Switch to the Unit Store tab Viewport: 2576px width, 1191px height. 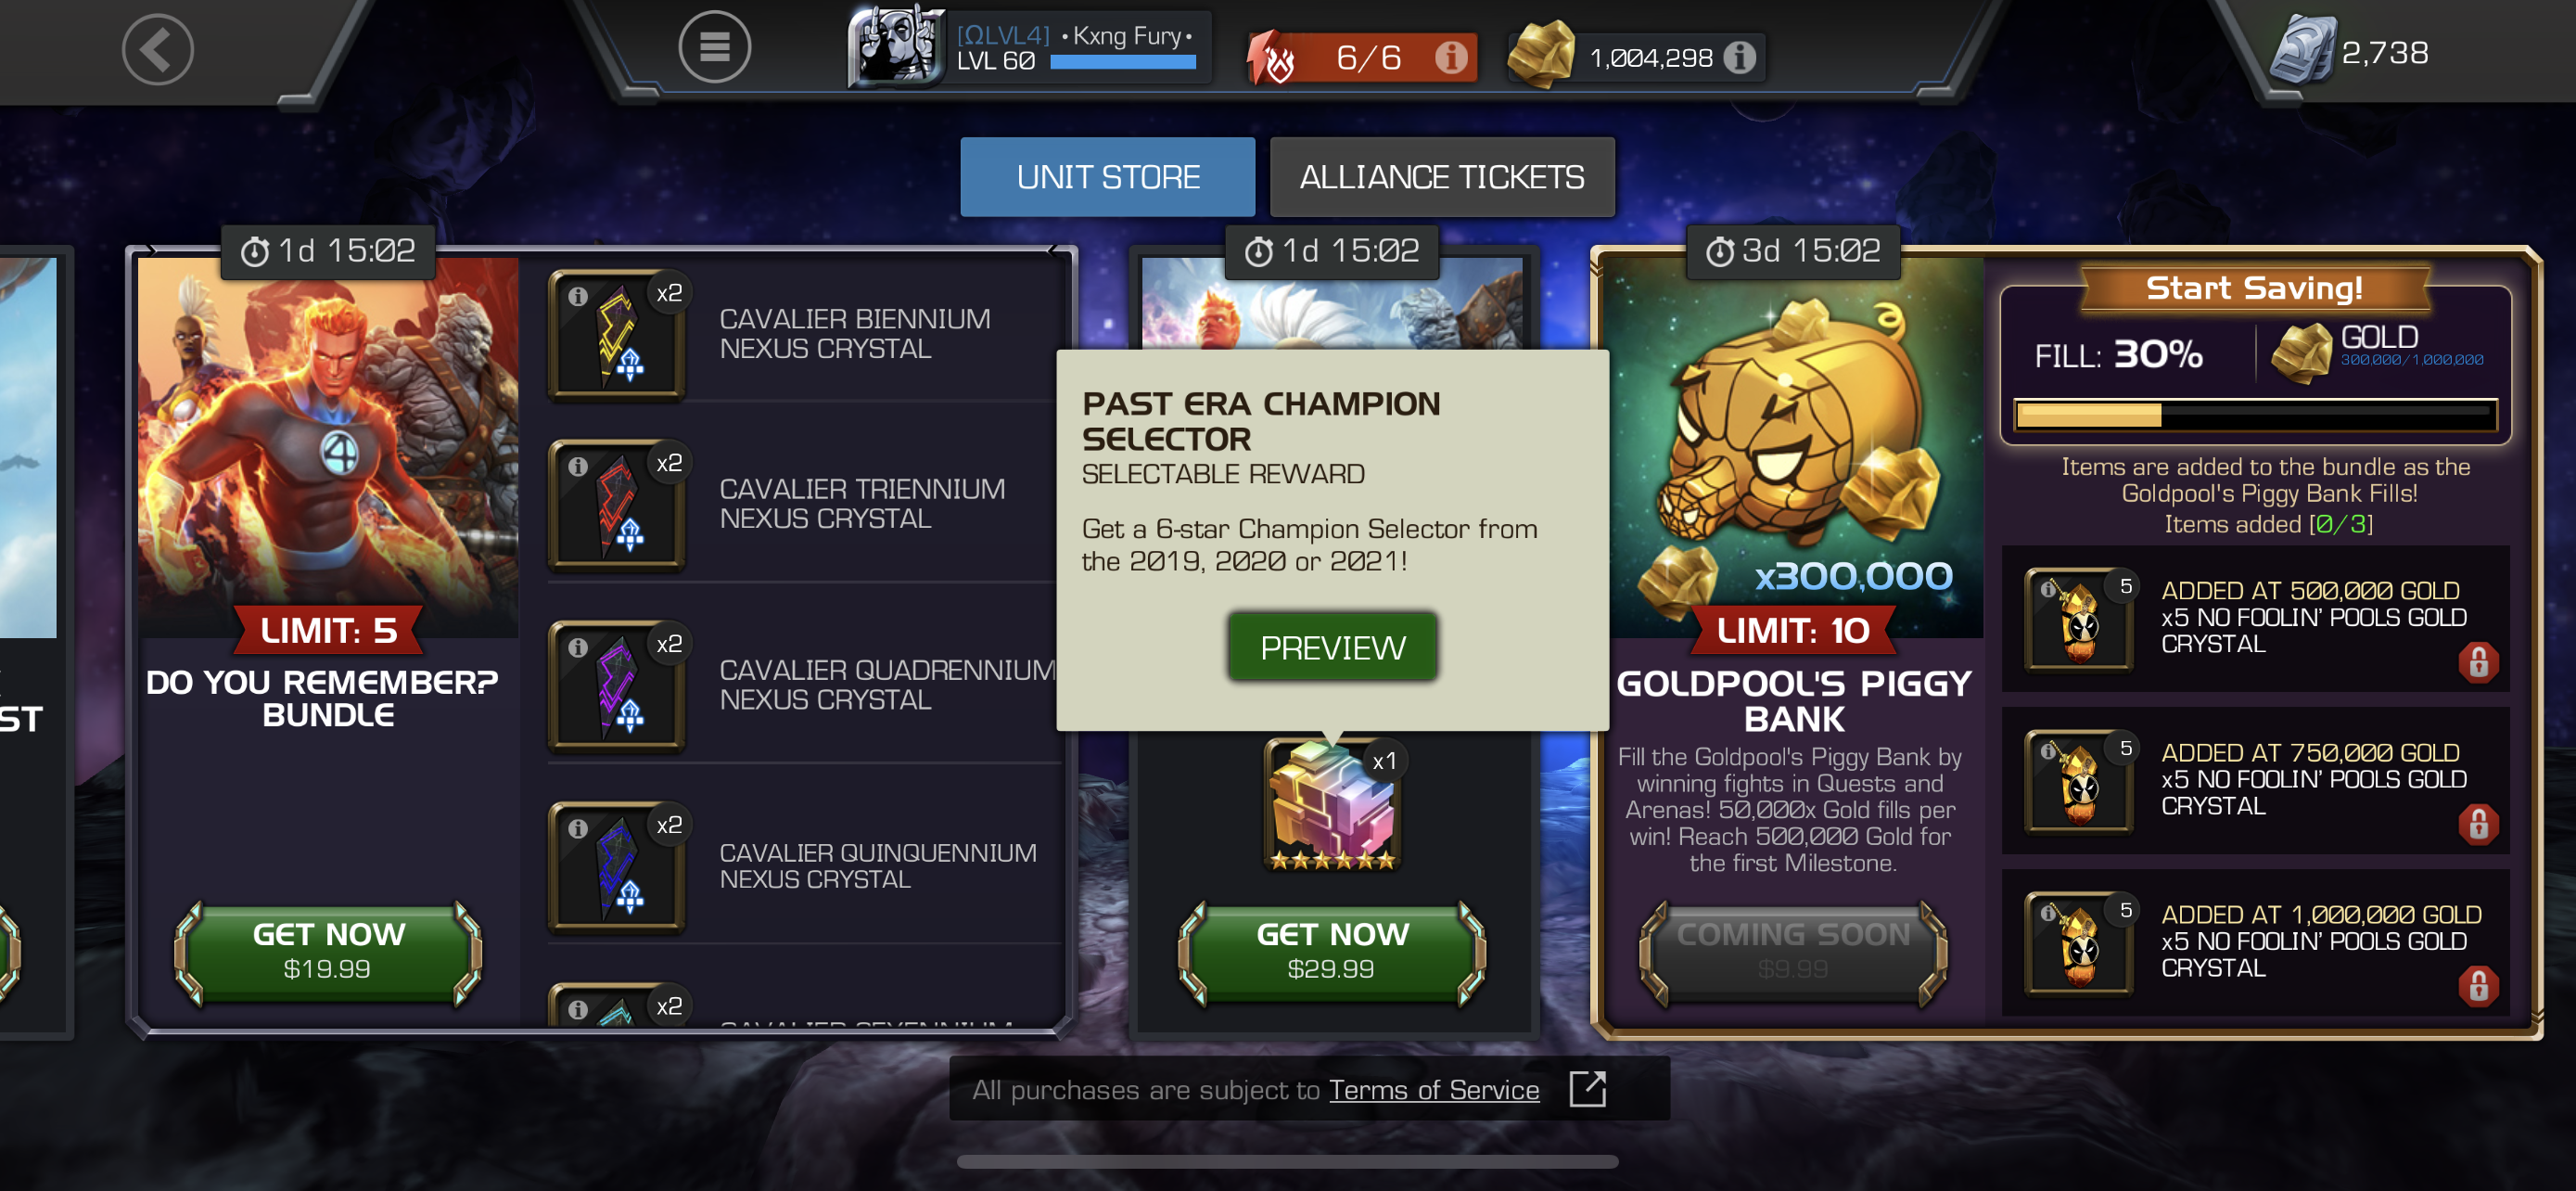1107,177
